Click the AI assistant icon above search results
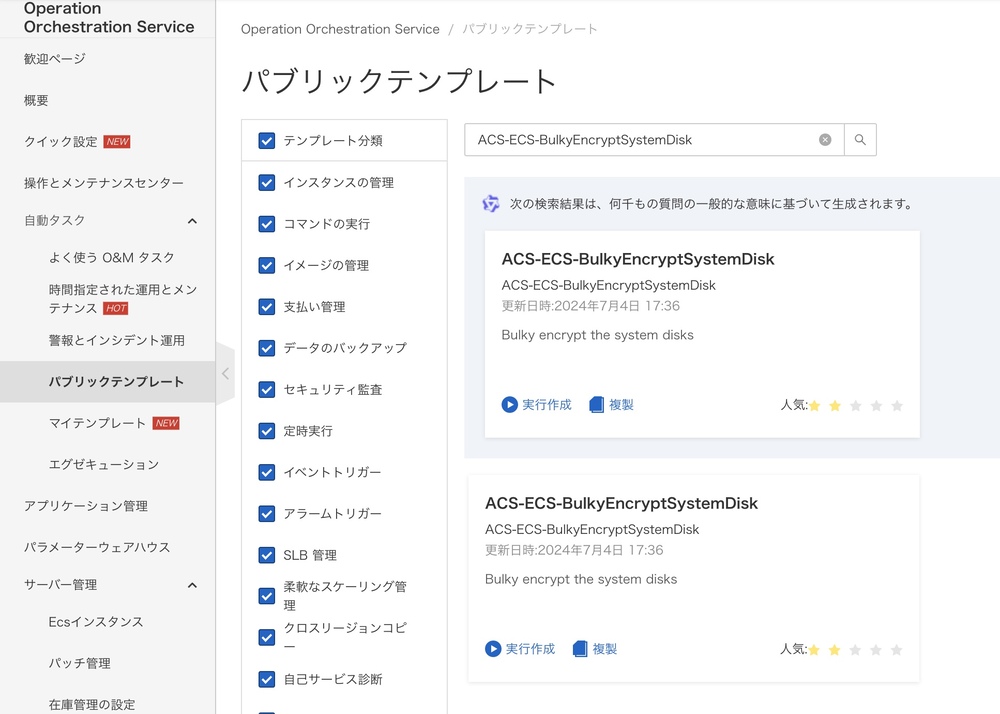 491,203
